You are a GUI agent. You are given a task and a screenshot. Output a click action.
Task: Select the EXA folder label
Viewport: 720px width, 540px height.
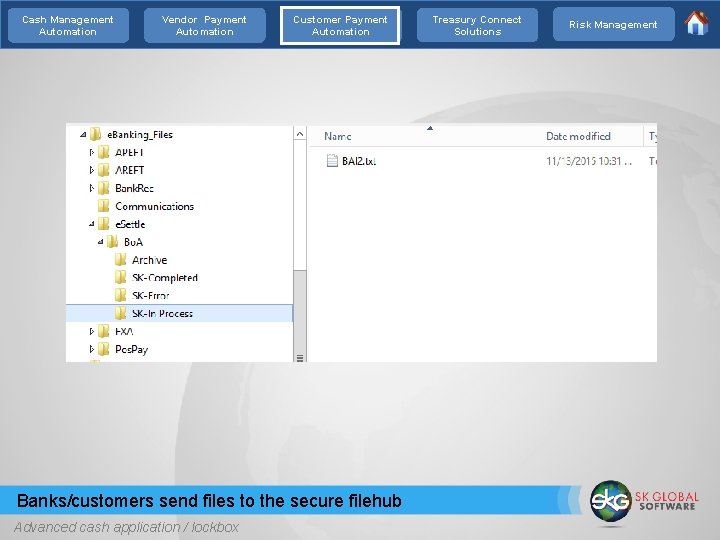tap(124, 332)
